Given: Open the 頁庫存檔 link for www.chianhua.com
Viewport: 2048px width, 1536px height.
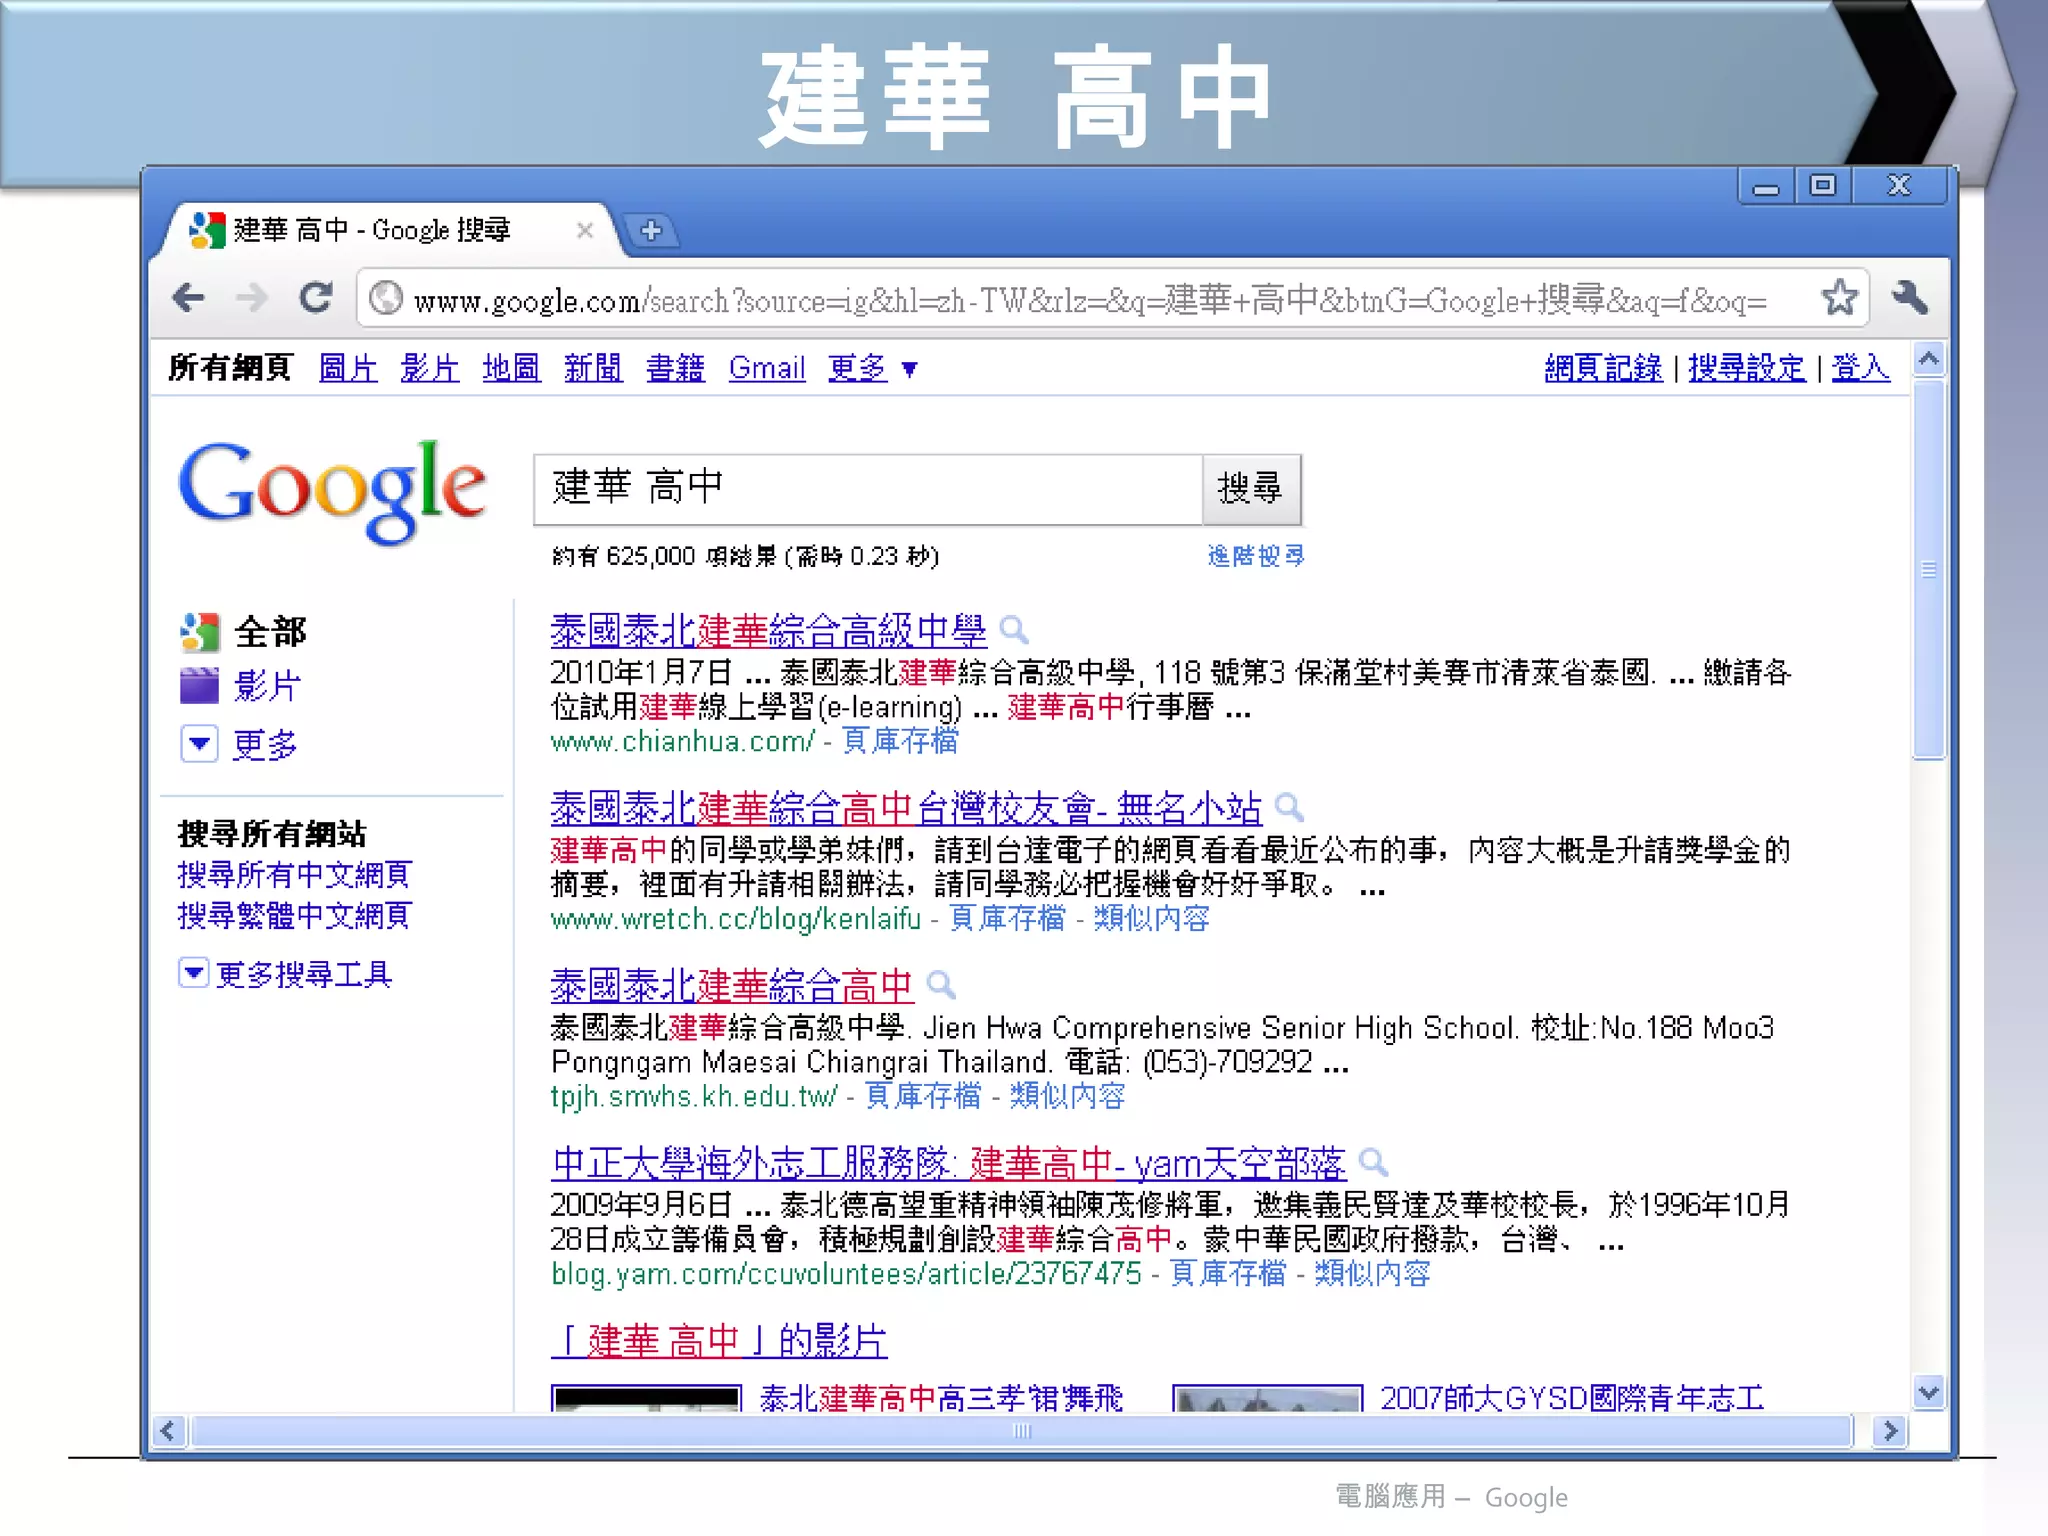Looking at the screenshot, I should pyautogui.click(x=900, y=741).
